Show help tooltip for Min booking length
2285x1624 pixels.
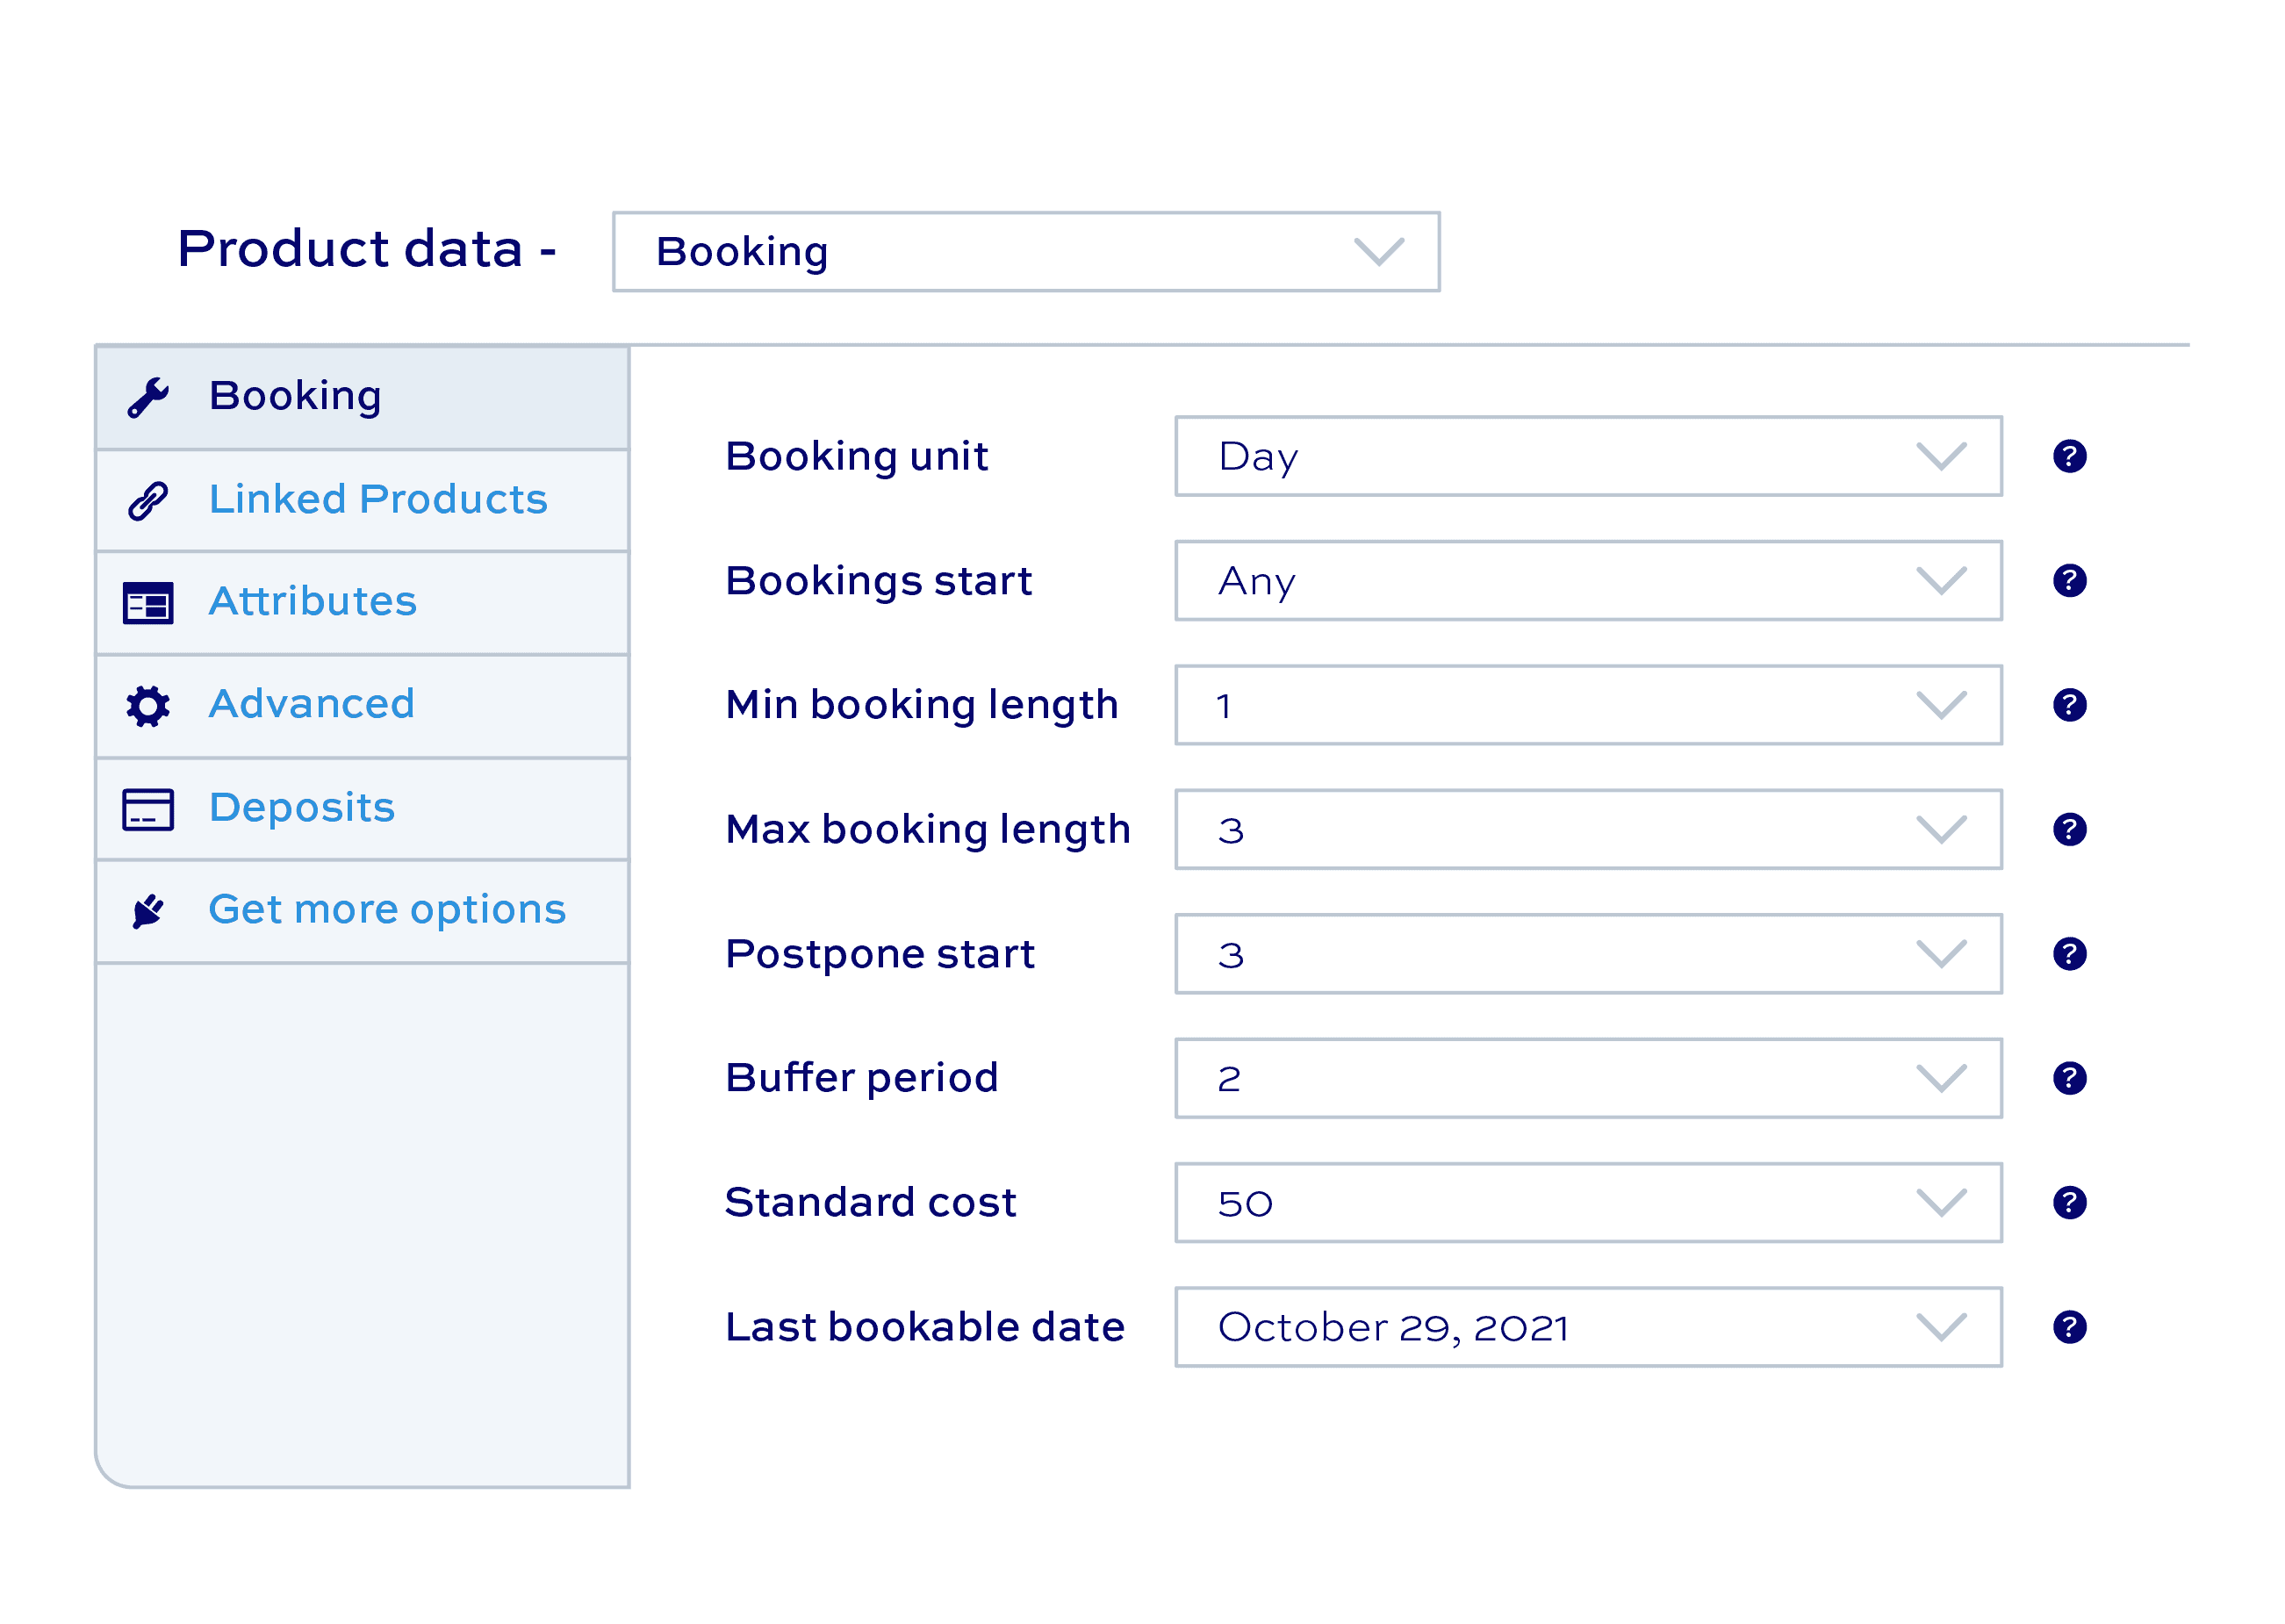2069,705
